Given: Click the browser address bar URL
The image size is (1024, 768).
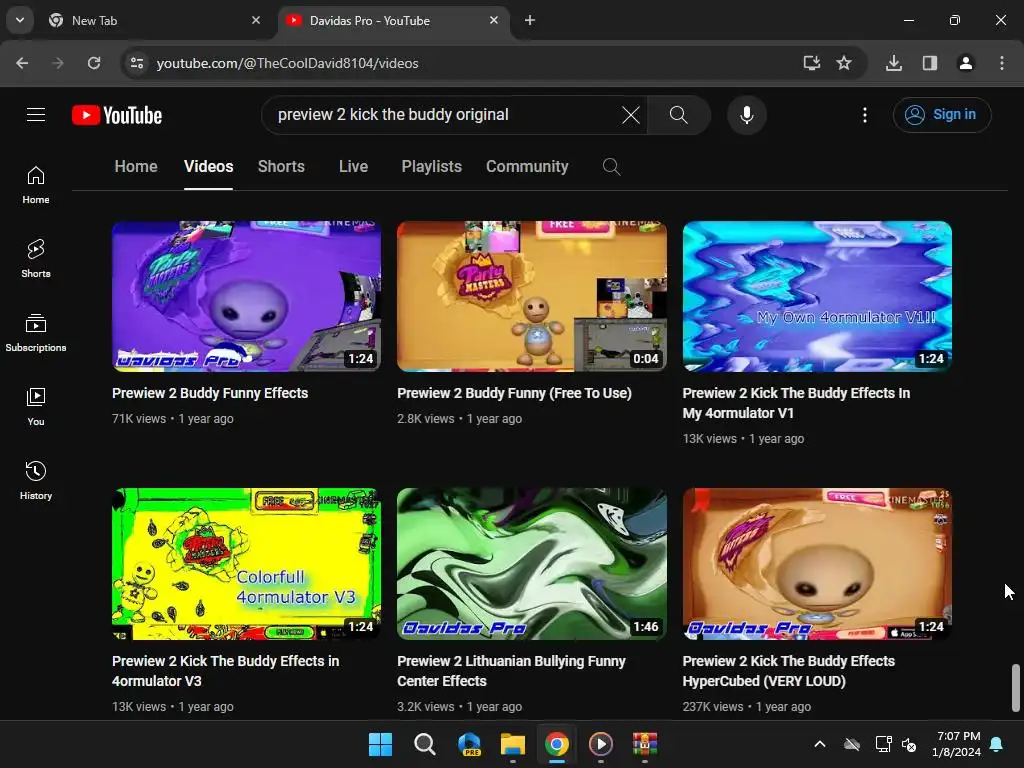Looking at the screenshot, I should 287,63.
